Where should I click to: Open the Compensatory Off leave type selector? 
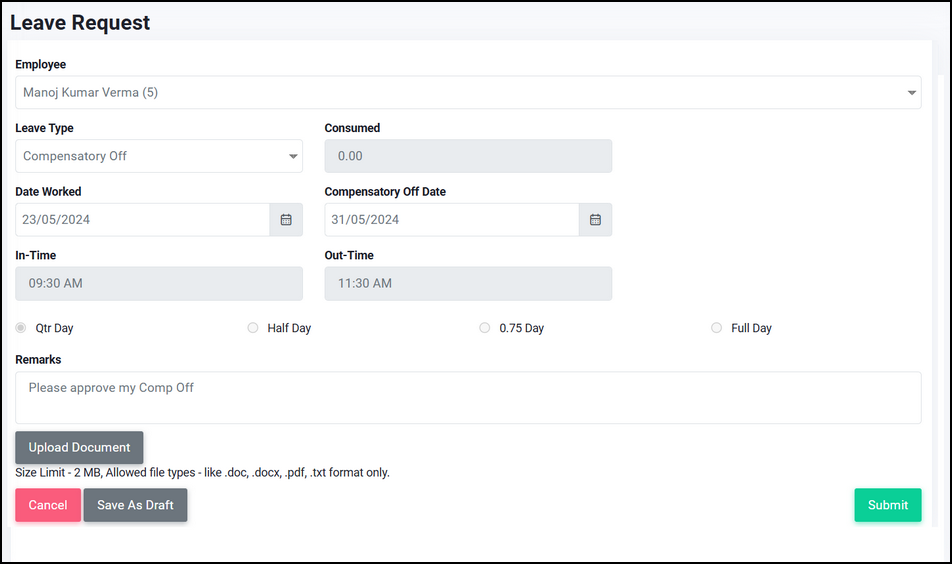[x=159, y=156]
